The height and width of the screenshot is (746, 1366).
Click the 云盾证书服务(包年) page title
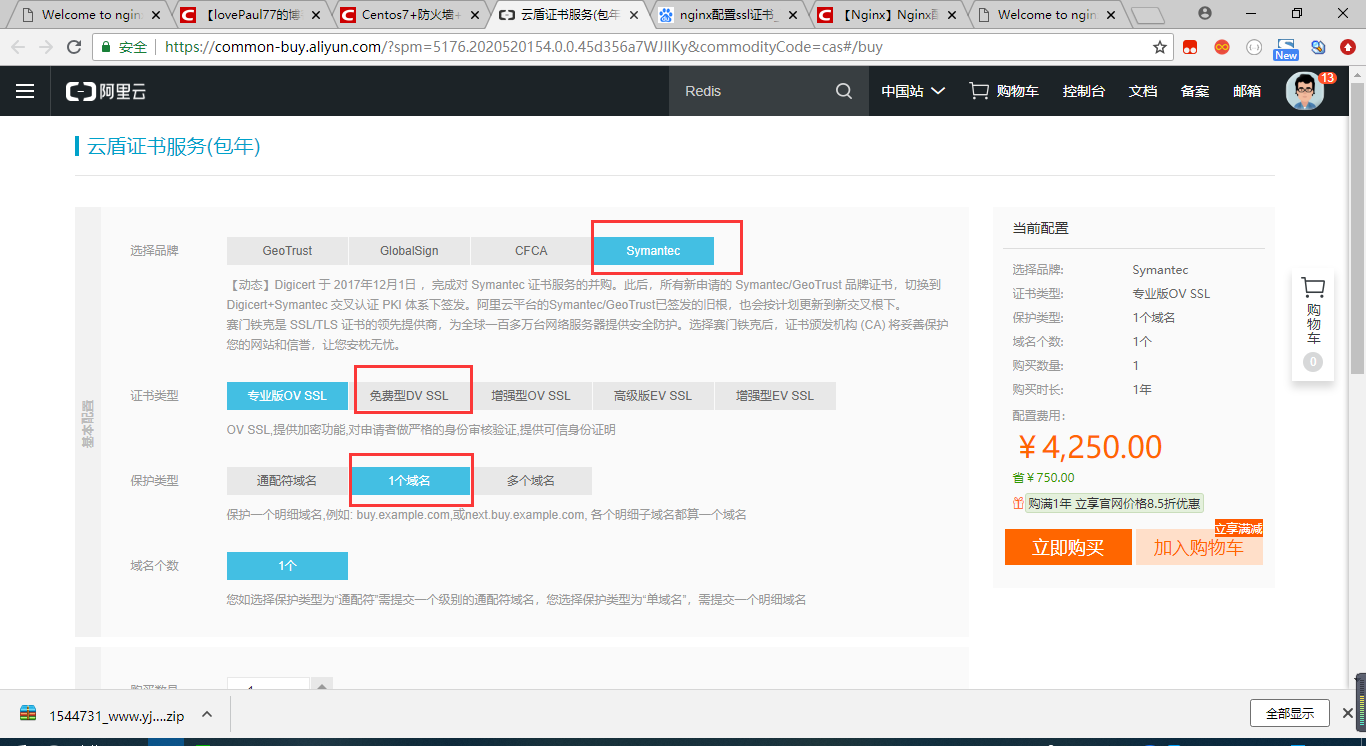[174, 146]
